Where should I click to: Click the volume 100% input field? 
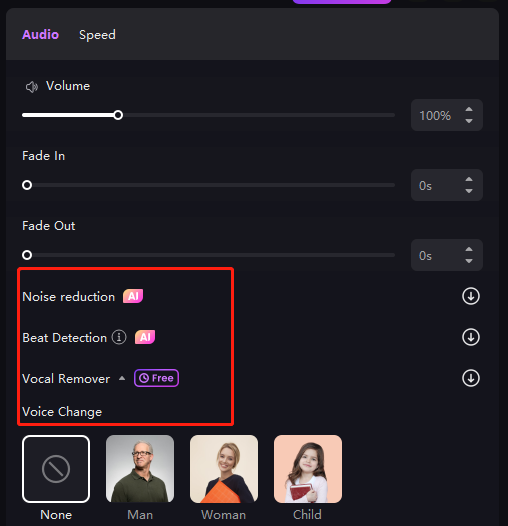click(447, 115)
